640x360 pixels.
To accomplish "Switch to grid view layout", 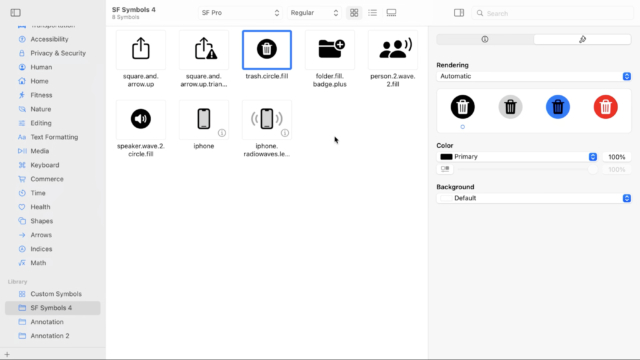I will click(x=354, y=13).
